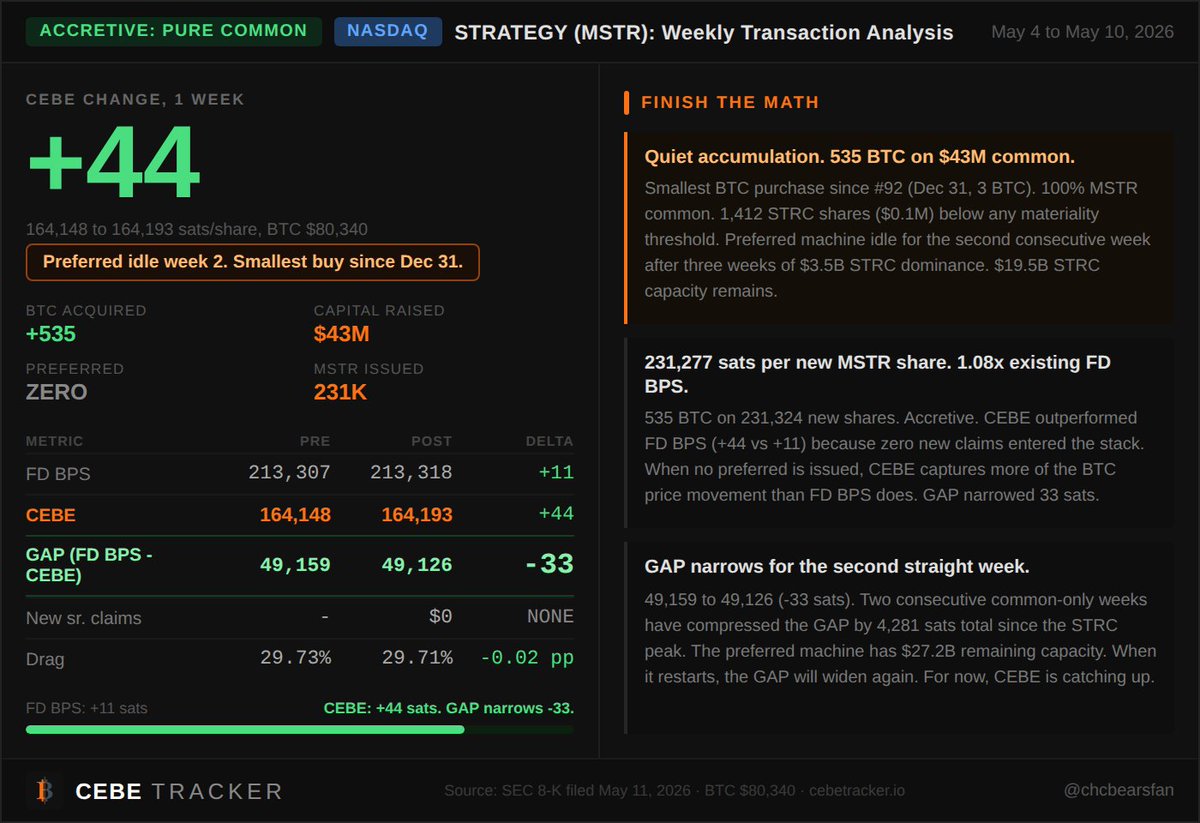The image size is (1200, 823).
Task: Click the Quiet accumulation card heading
Action: (860, 157)
